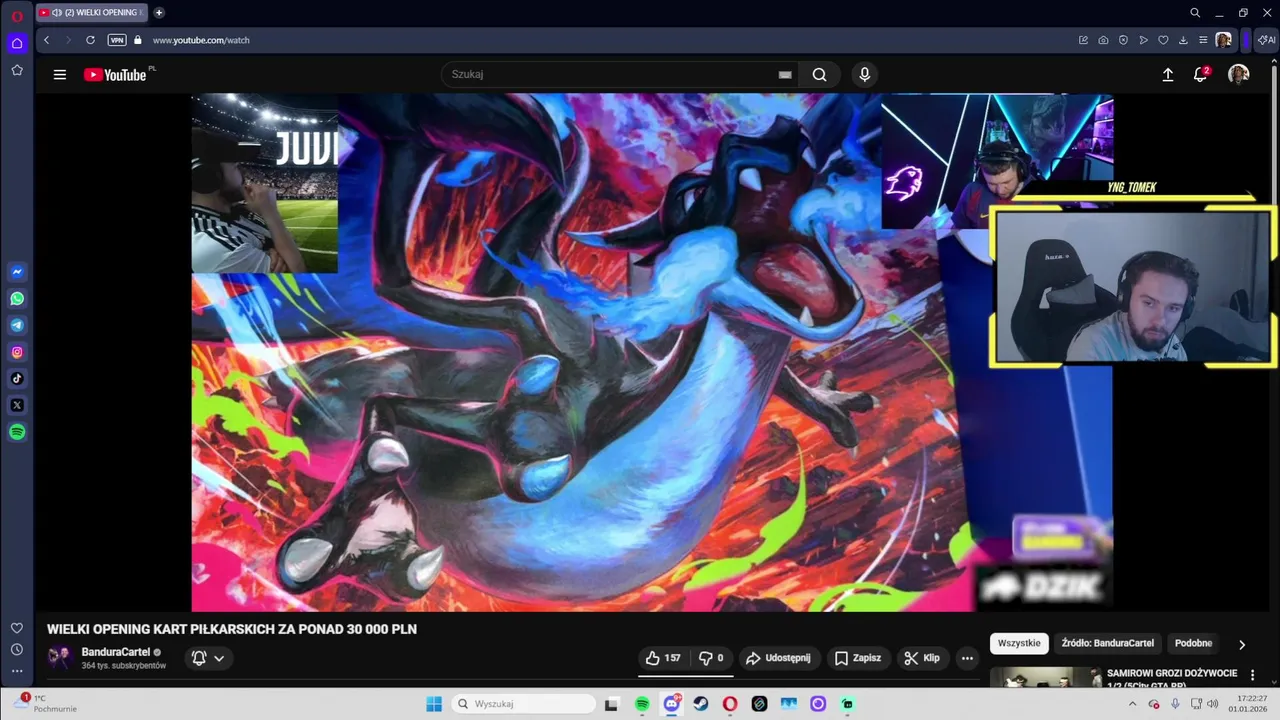Select the Źródło: BanduraCartel filter chip
Screen dimensions: 1280x720
pyautogui.click(x=1107, y=643)
